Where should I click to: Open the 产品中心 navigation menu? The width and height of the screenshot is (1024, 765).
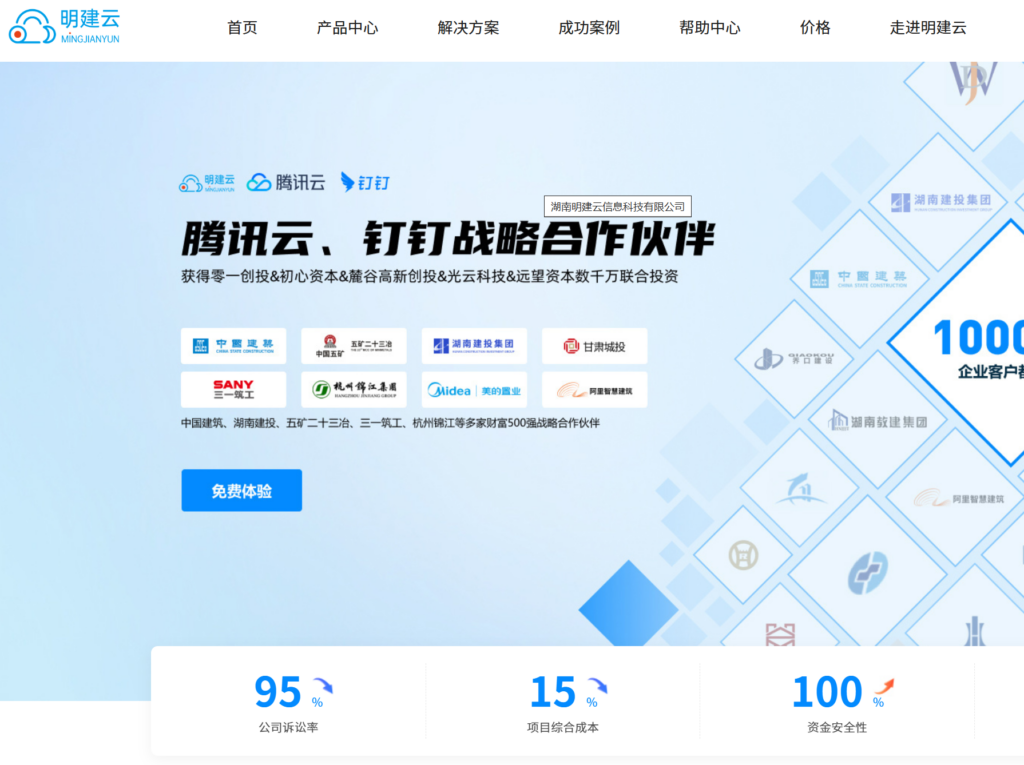click(347, 28)
